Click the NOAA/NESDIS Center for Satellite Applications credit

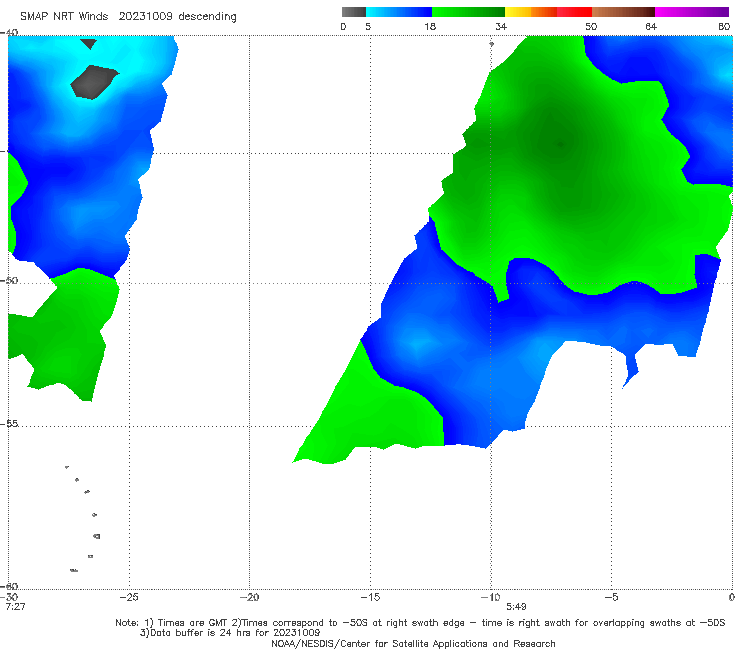pyautogui.click(x=413, y=644)
